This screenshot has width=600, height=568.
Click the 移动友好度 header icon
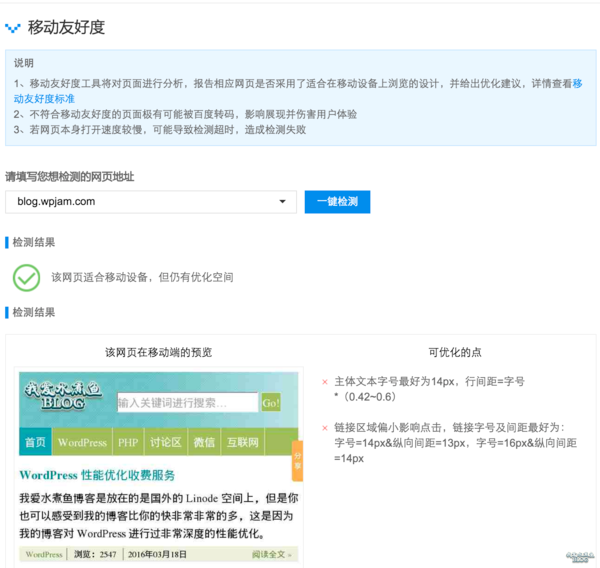[13, 28]
